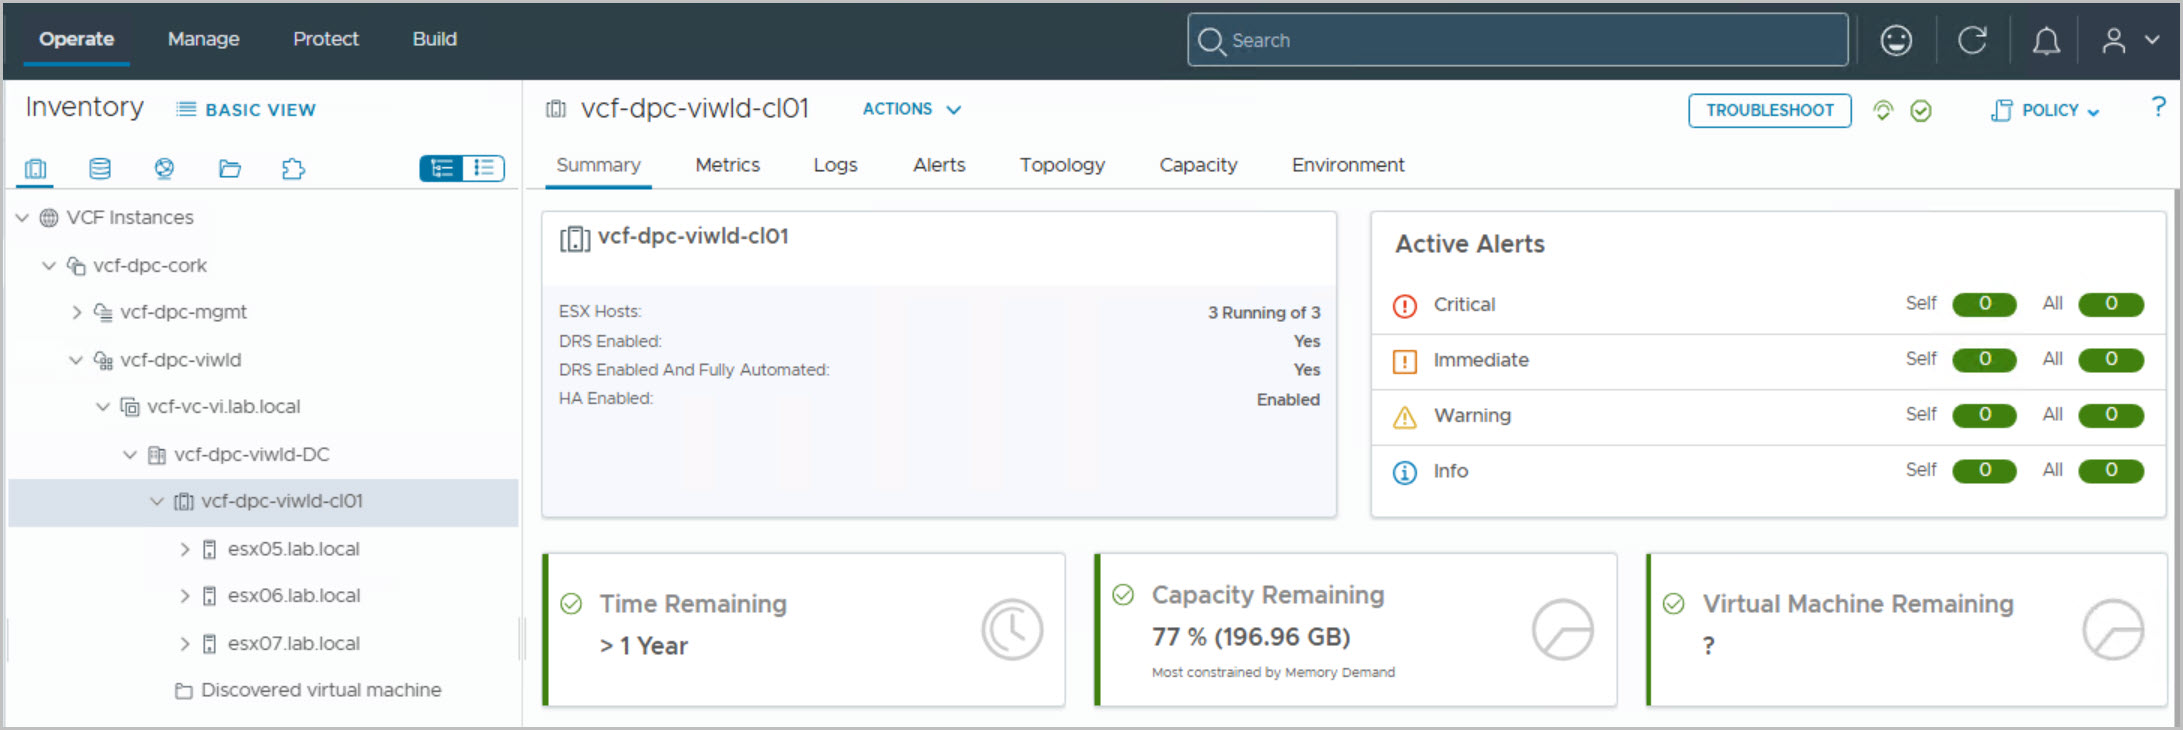This screenshot has height=730, width=2183.
Task: Select the Summary tab
Action: coord(598,165)
